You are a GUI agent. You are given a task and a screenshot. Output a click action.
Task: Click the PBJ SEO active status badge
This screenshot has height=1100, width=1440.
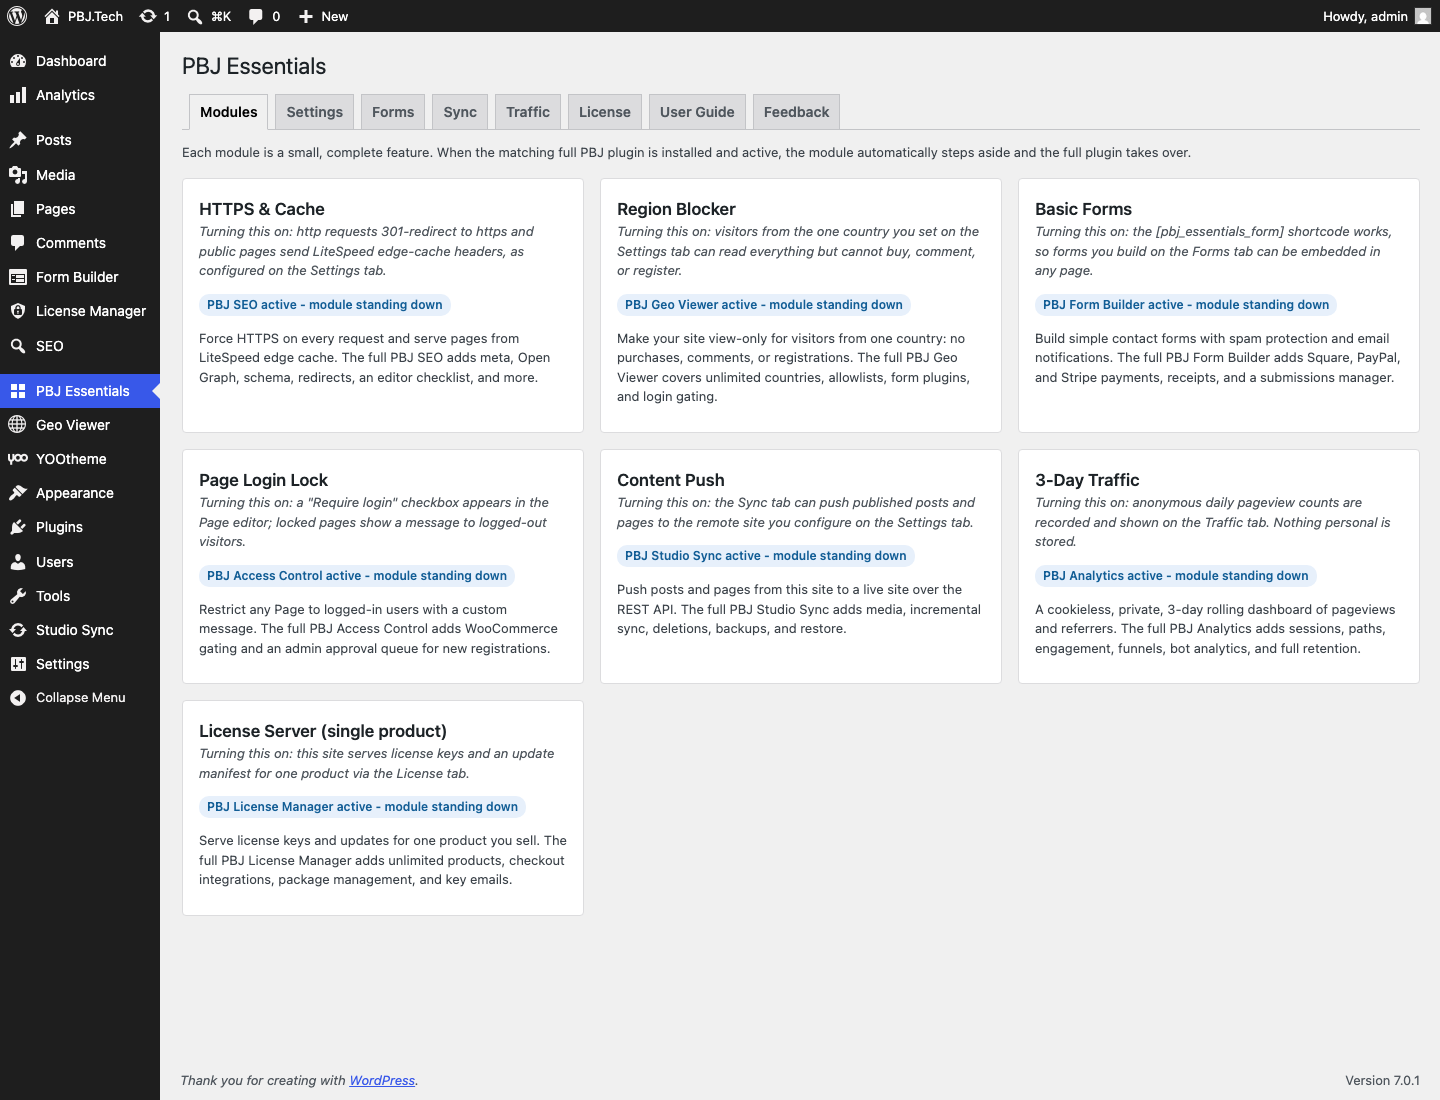click(325, 305)
